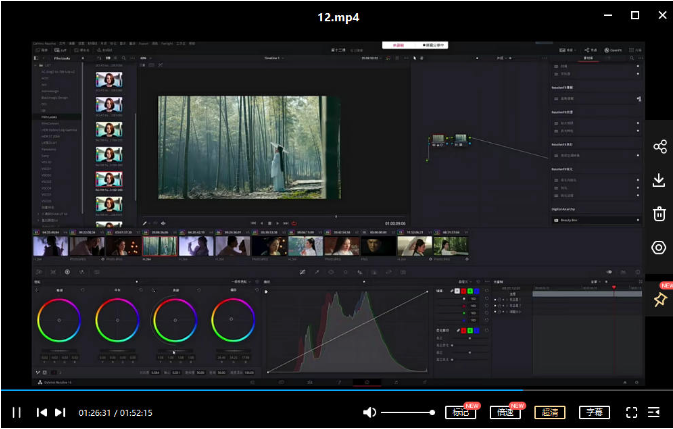
Task: Toggle the soft clip green channel button
Action: 470,330
